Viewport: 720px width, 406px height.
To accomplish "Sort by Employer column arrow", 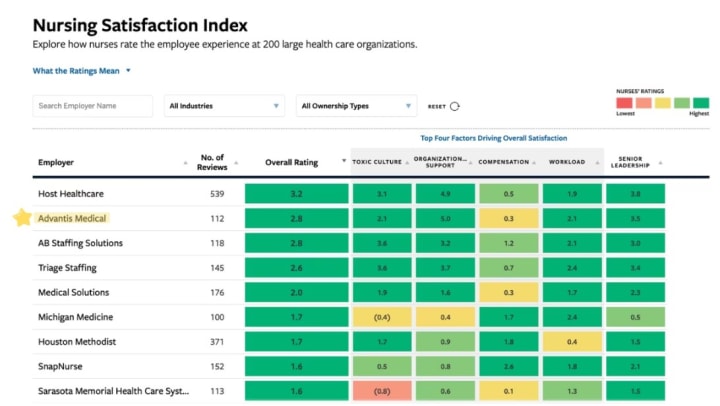I will tap(186, 163).
